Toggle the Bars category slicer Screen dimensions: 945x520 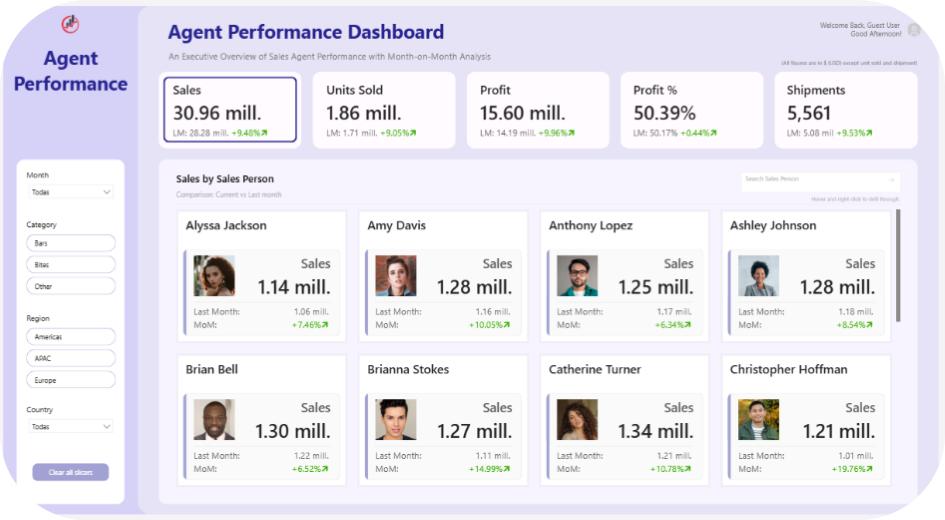click(71, 243)
